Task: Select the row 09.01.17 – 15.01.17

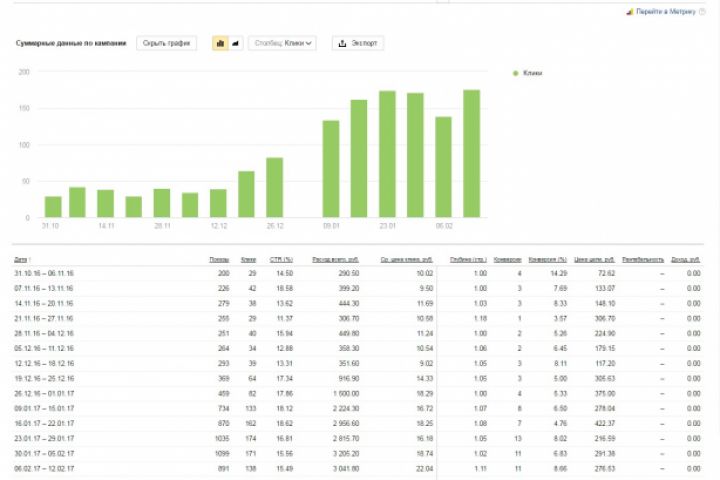Action: tap(357, 408)
